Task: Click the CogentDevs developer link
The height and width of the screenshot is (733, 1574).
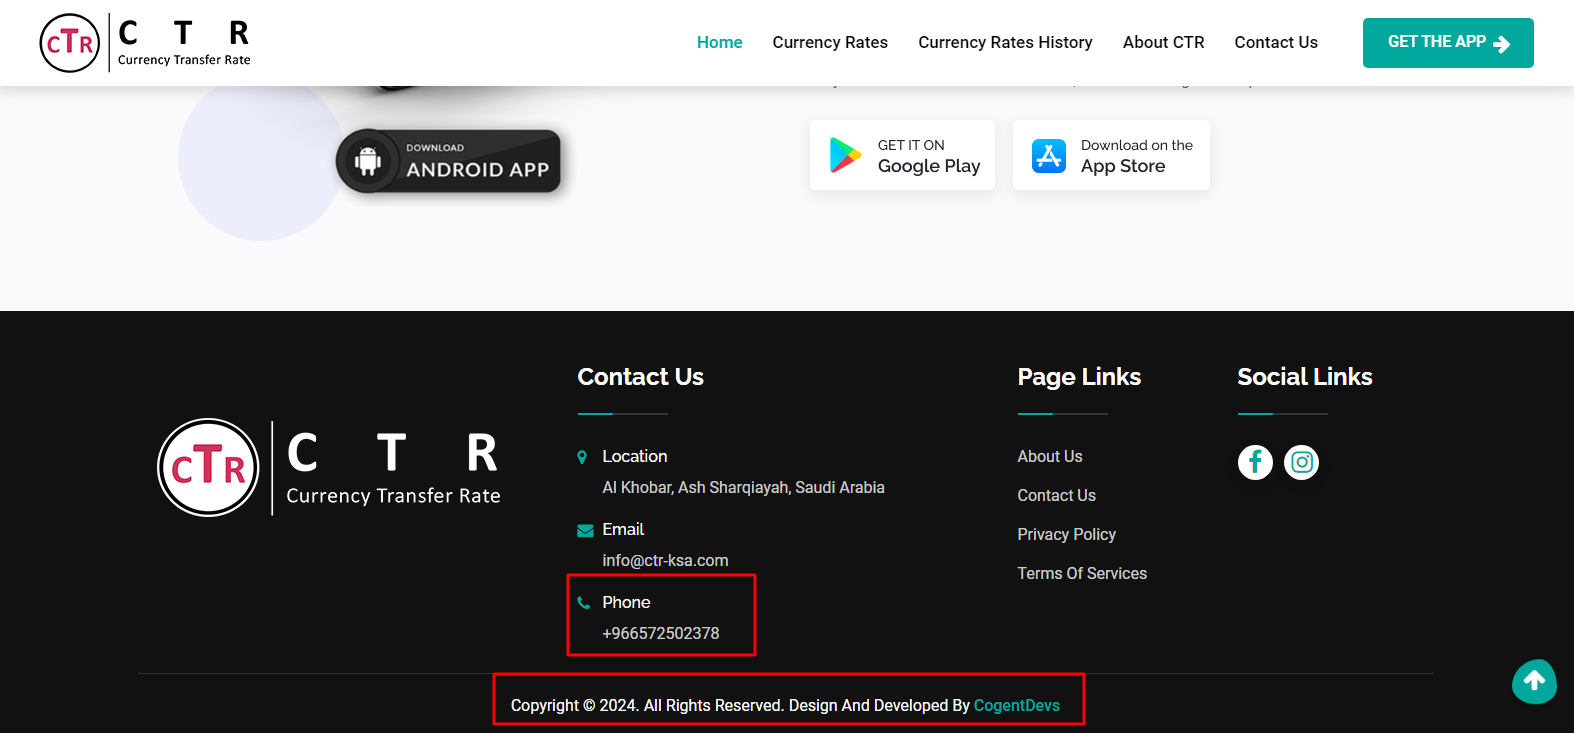Action: (1016, 705)
